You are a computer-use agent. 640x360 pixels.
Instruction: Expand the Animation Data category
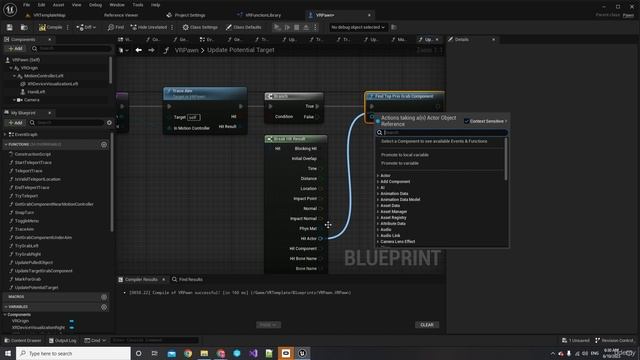point(378,194)
